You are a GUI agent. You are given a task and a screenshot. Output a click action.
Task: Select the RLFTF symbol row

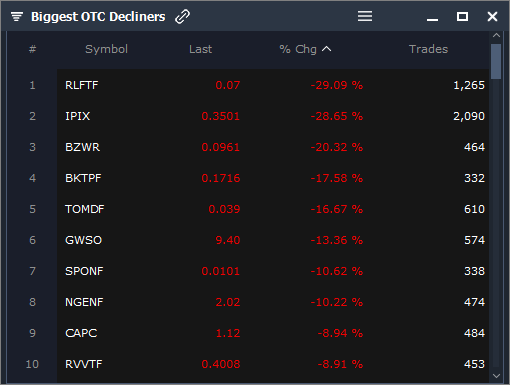[x=273, y=85]
